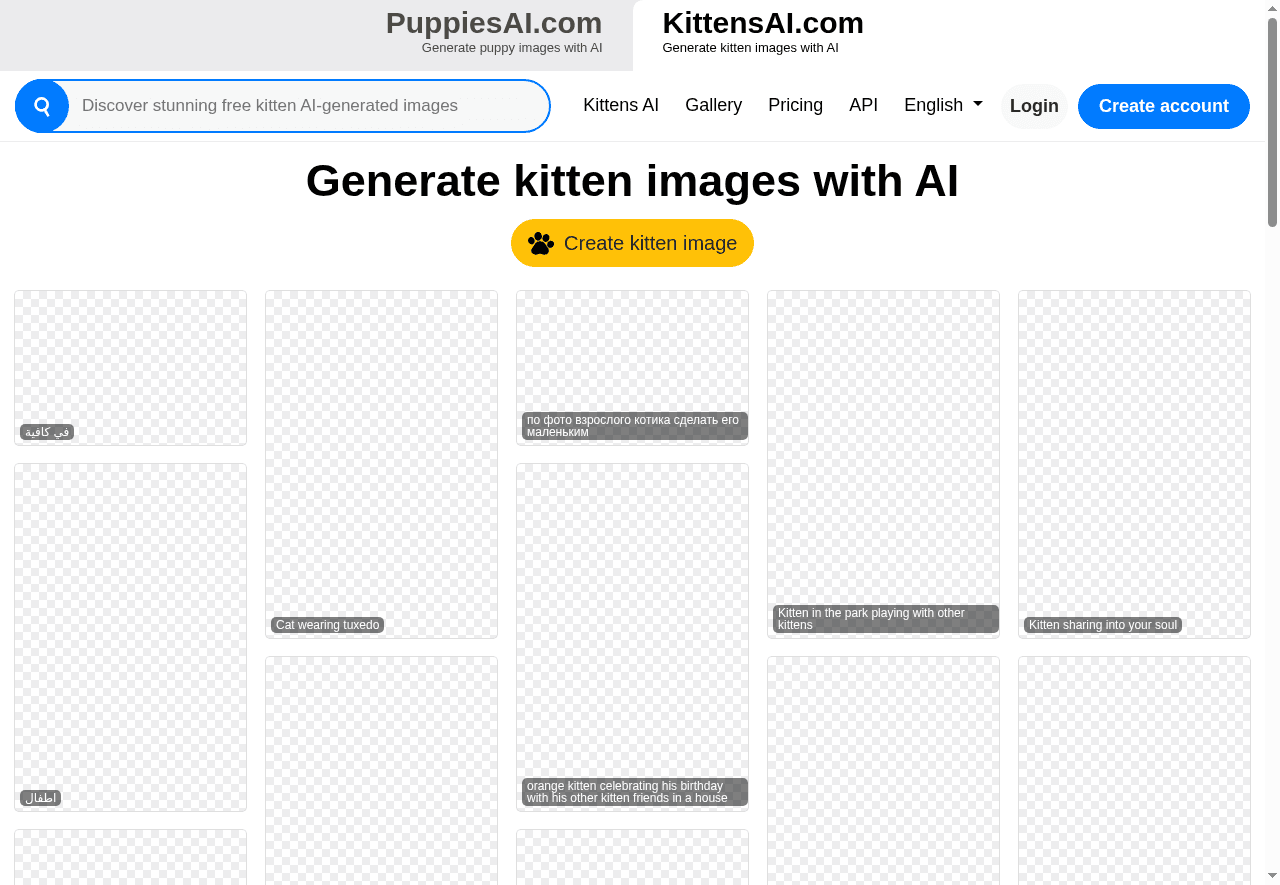Open the Gallery page
The height and width of the screenshot is (885, 1280).
coord(713,105)
